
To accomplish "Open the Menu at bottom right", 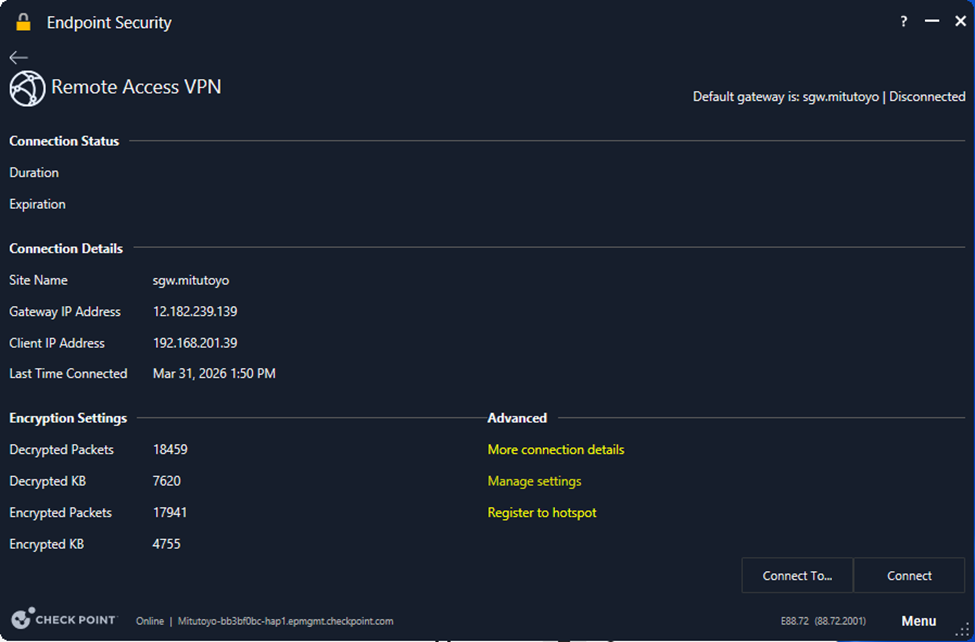I will point(918,621).
